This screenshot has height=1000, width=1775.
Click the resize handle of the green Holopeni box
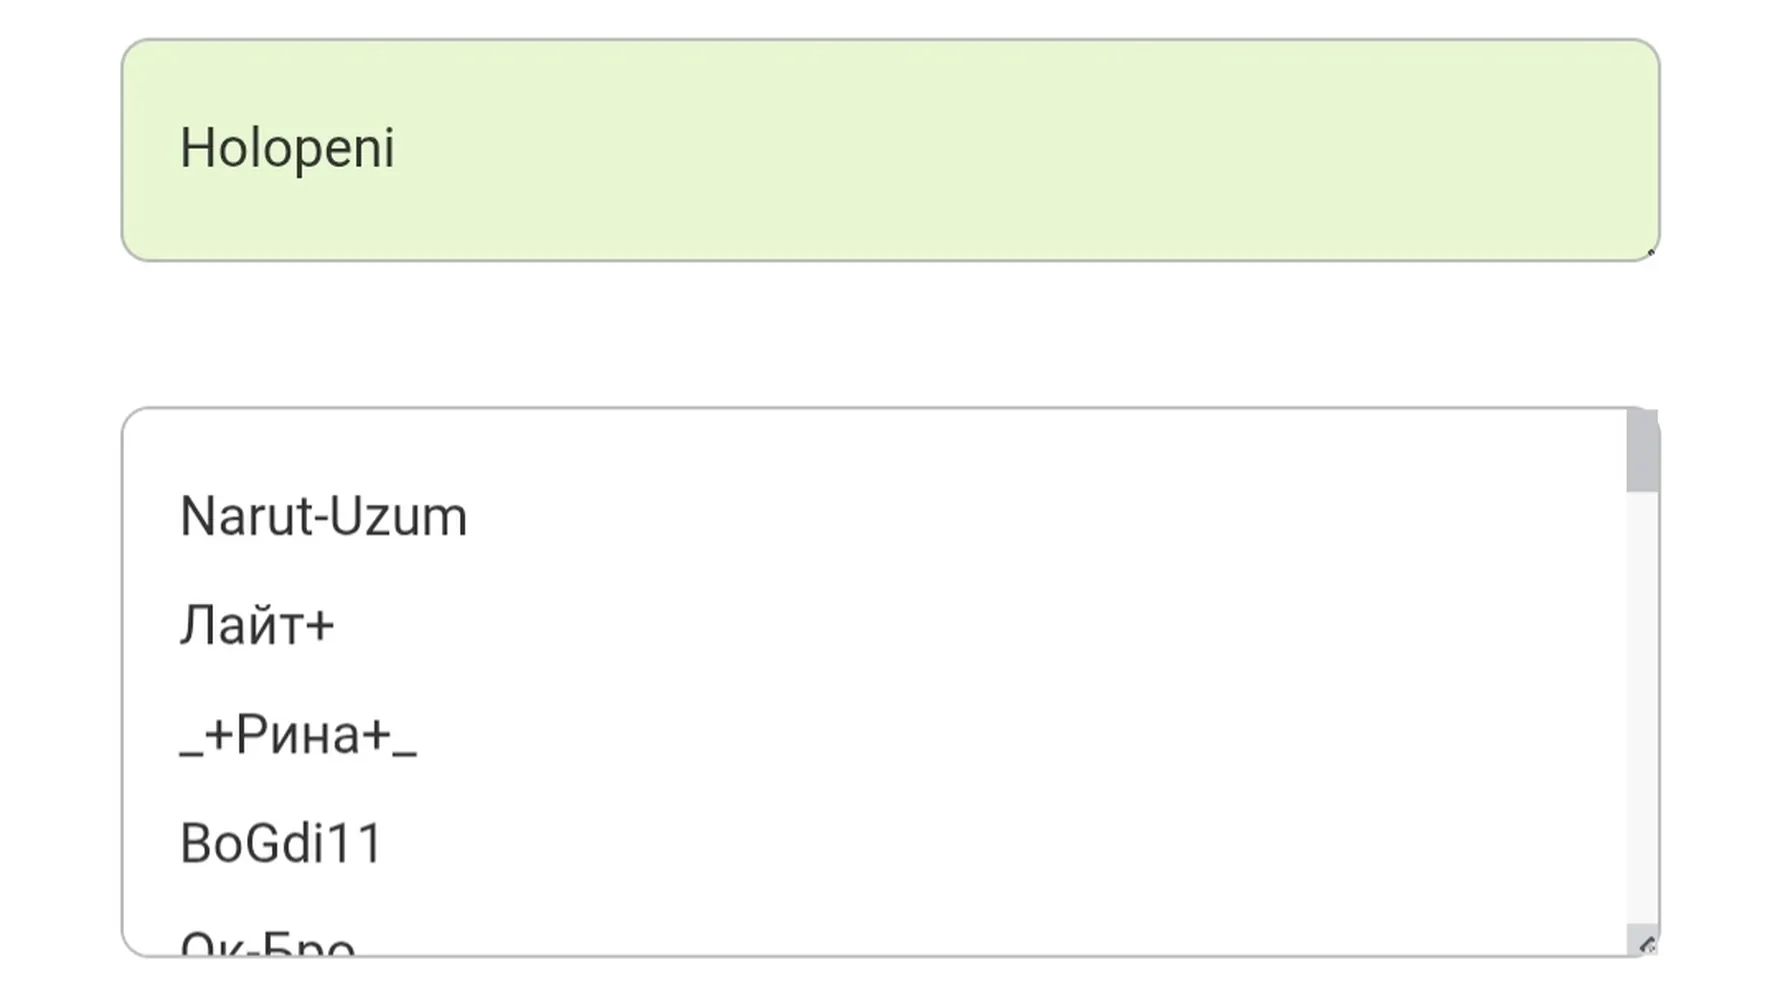point(1650,252)
